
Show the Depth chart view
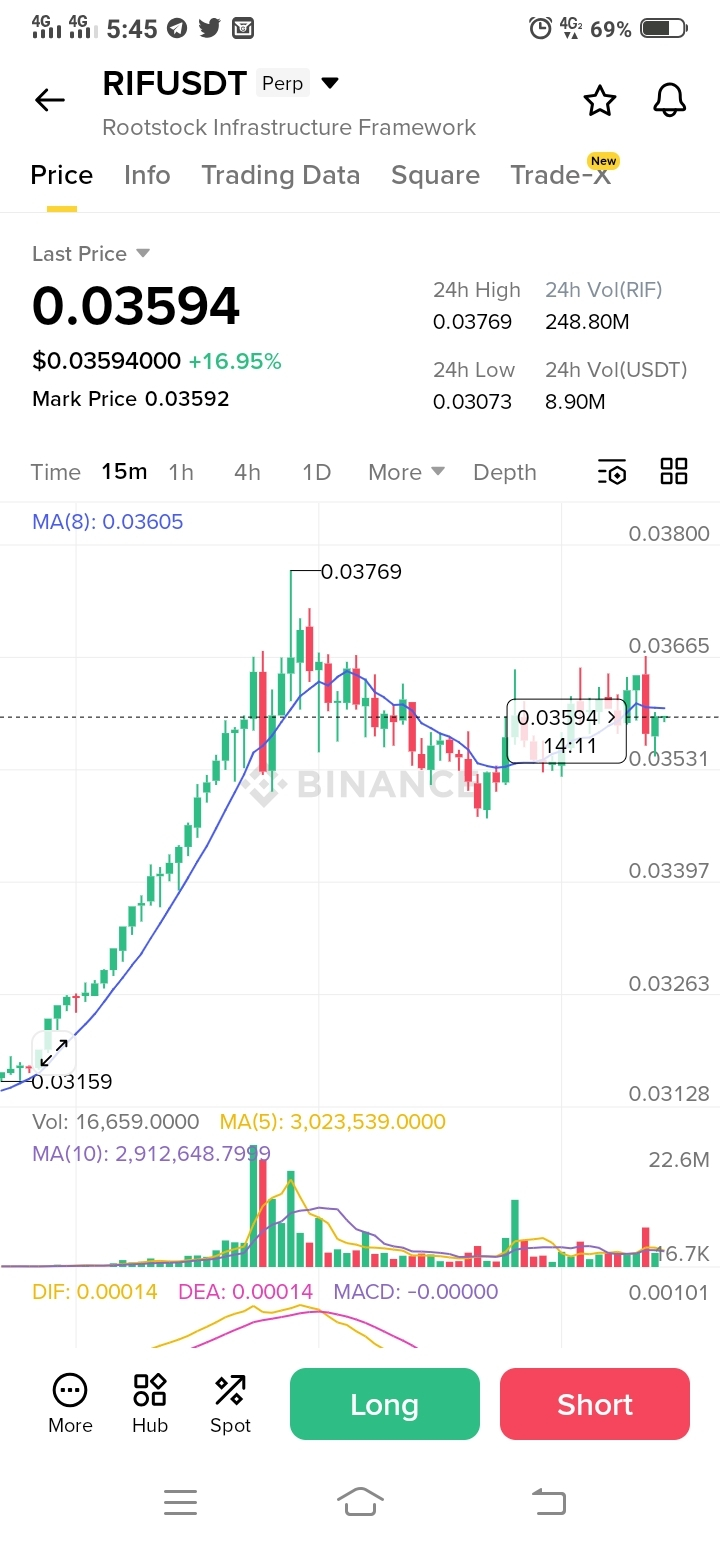[x=505, y=472]
